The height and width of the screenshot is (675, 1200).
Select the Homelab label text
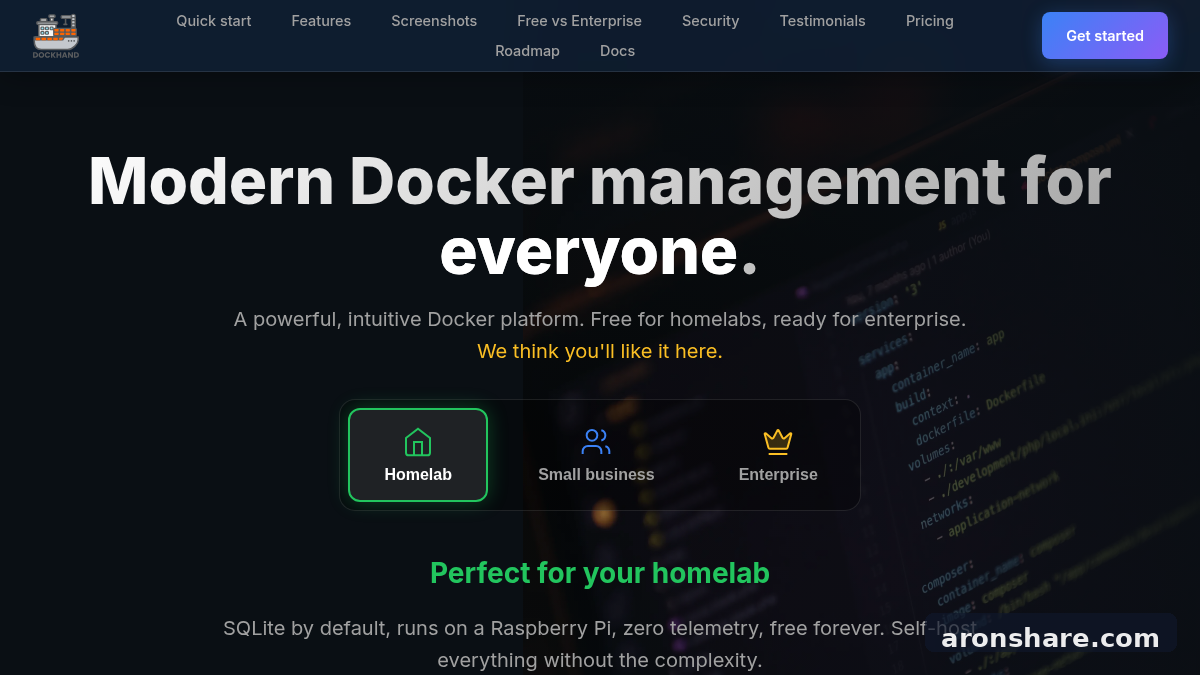tap(418, 475)
